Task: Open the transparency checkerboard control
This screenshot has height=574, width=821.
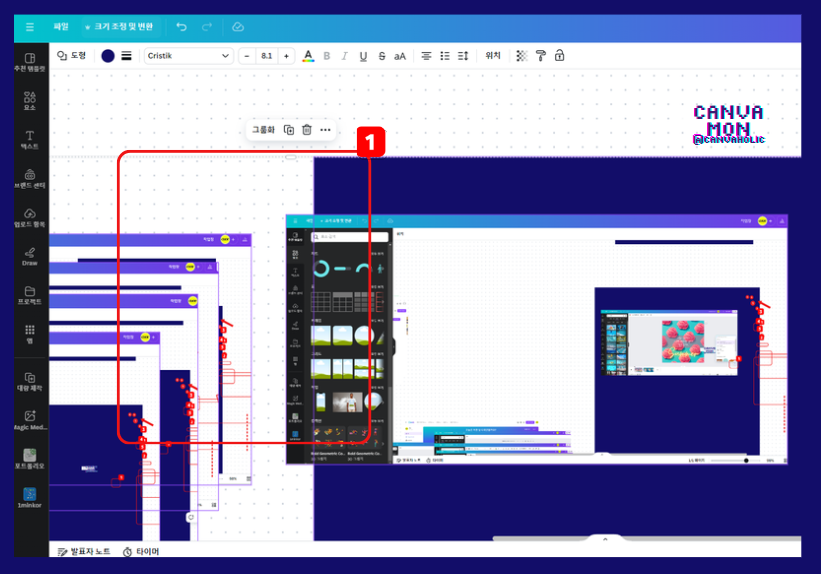Action: [x=522, y=56]
